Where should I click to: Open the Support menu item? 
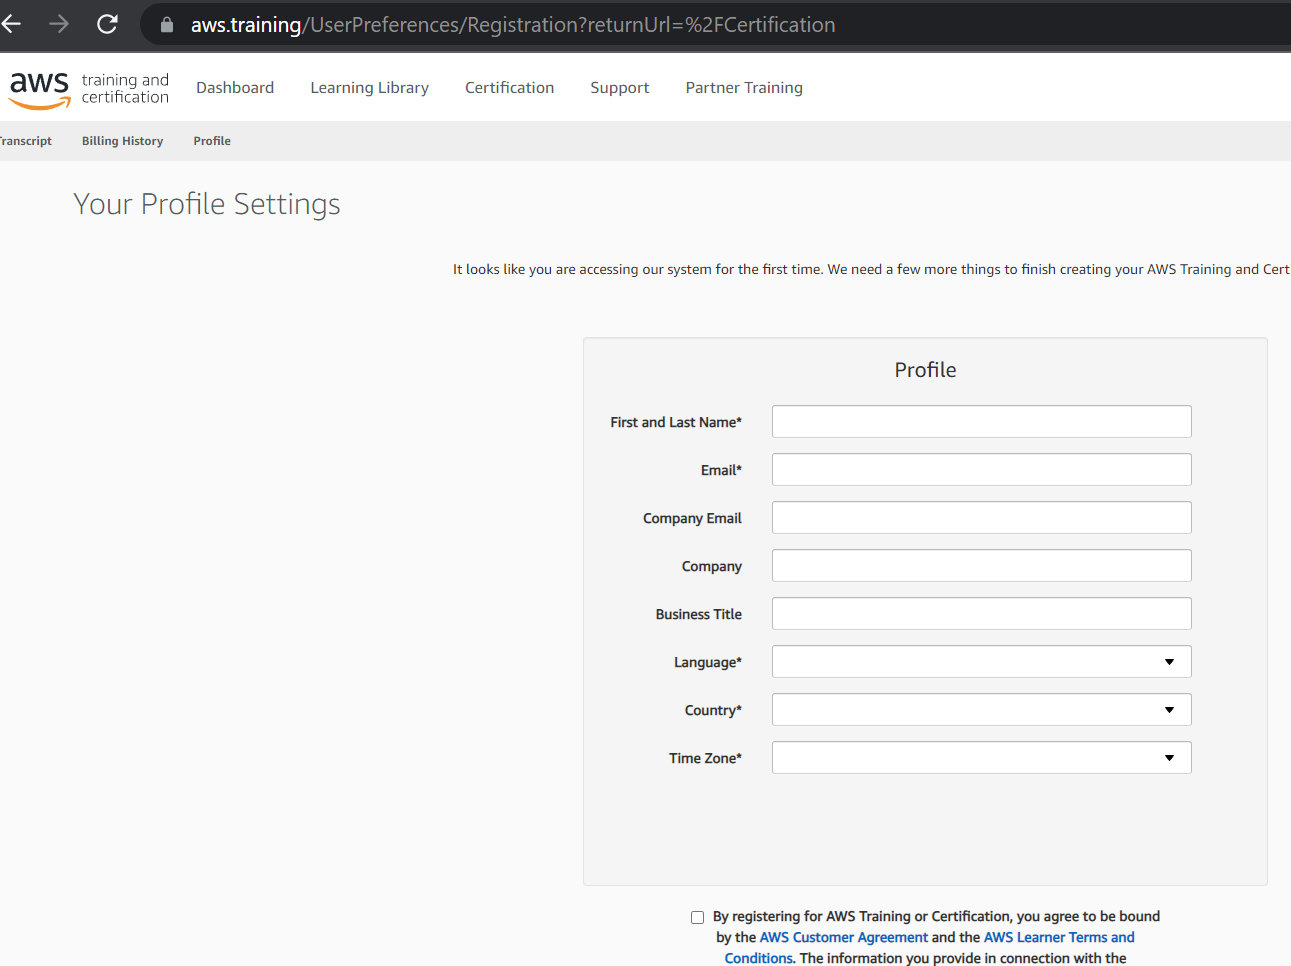[620, 88]
